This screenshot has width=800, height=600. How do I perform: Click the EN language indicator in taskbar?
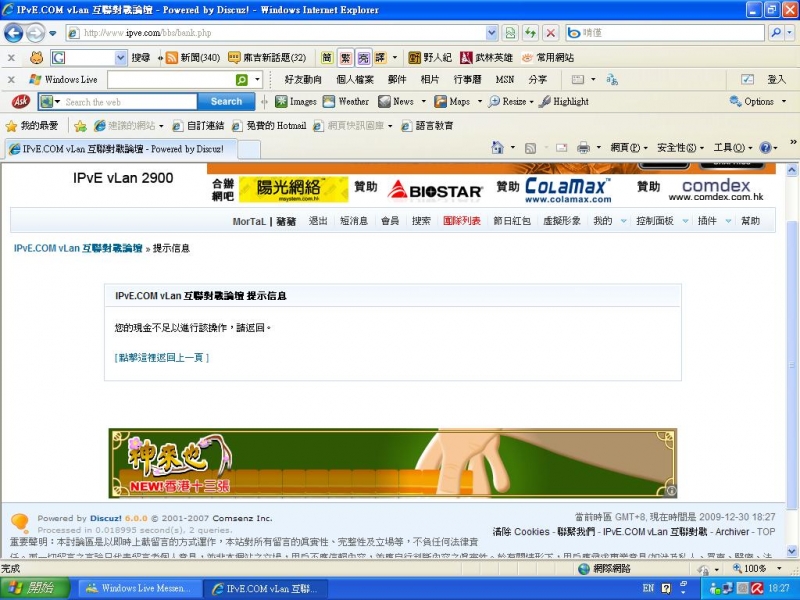tap(648, 588)
